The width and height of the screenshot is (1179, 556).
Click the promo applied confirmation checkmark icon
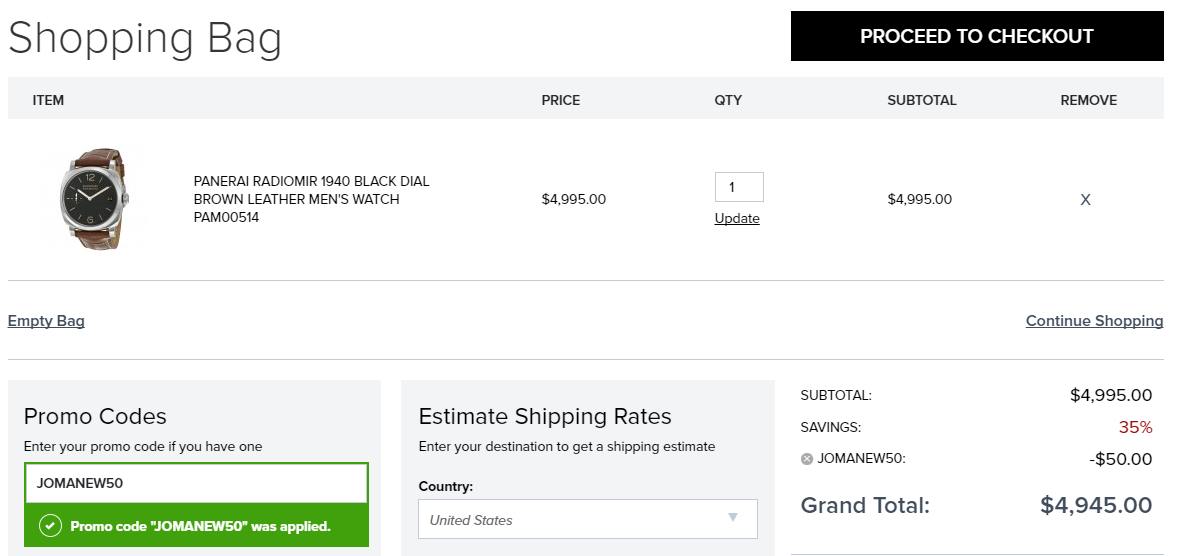coord(50,526)
